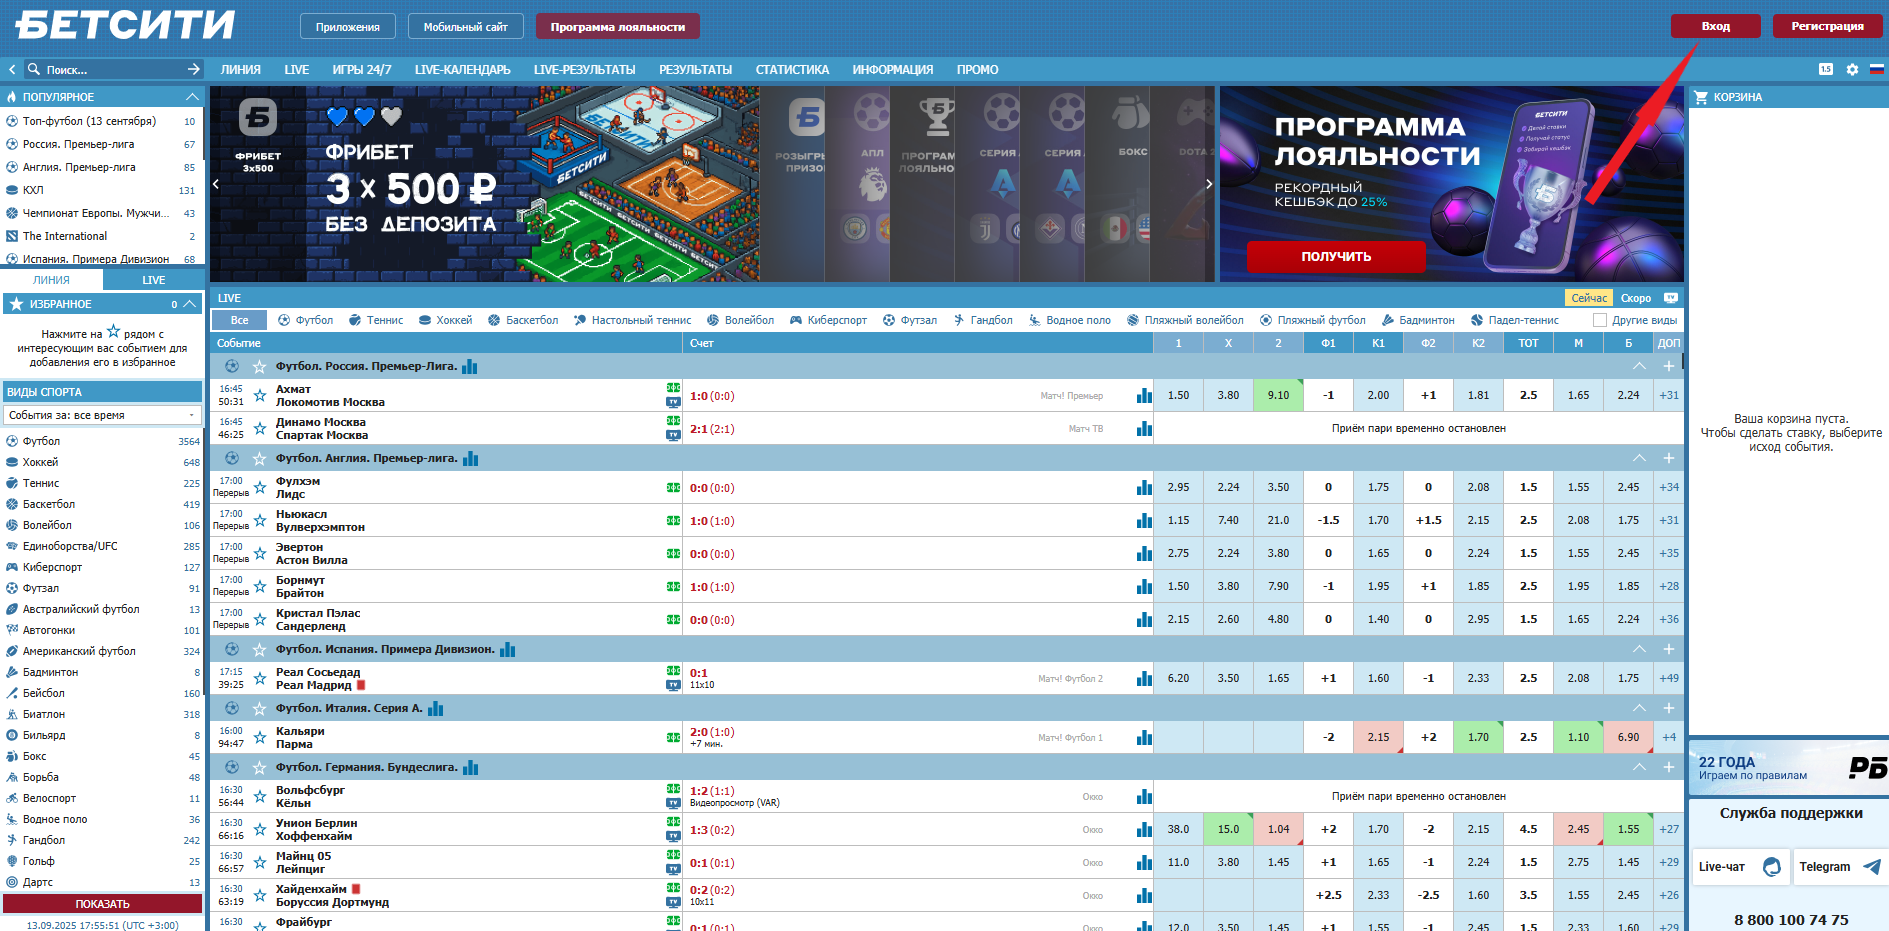This screenshot has width=1889, height=931.
Task: Click the shopping cart icon beside Корзина
Action: tap(1700, 97)
